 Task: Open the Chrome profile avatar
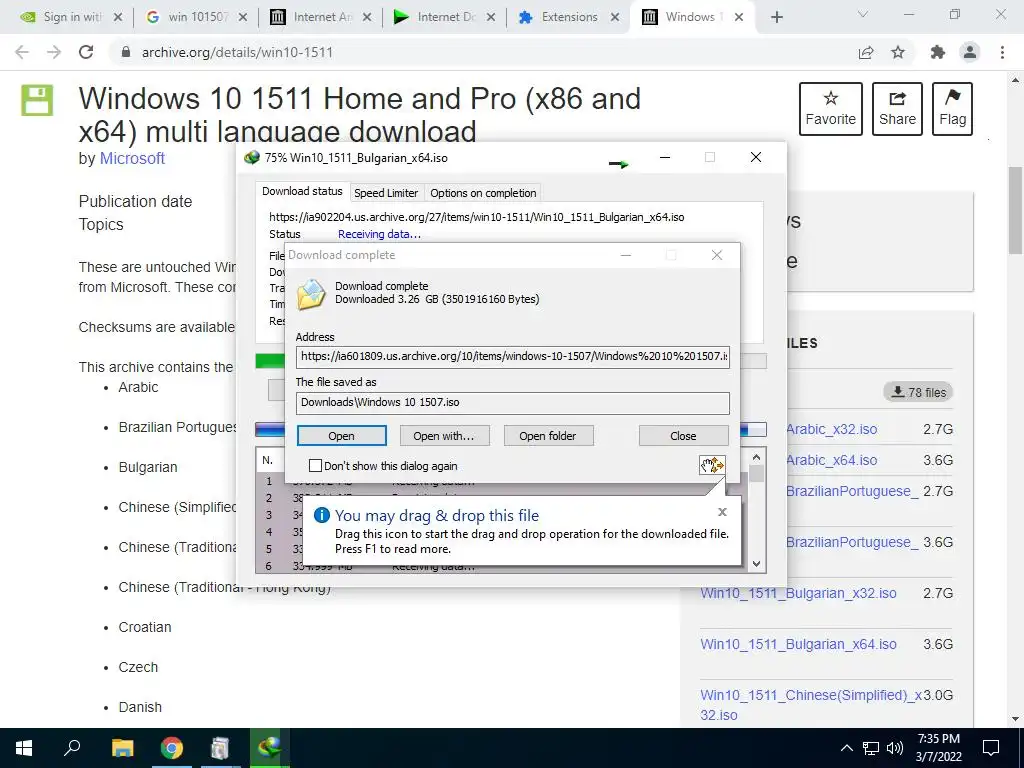coord(970,52)
